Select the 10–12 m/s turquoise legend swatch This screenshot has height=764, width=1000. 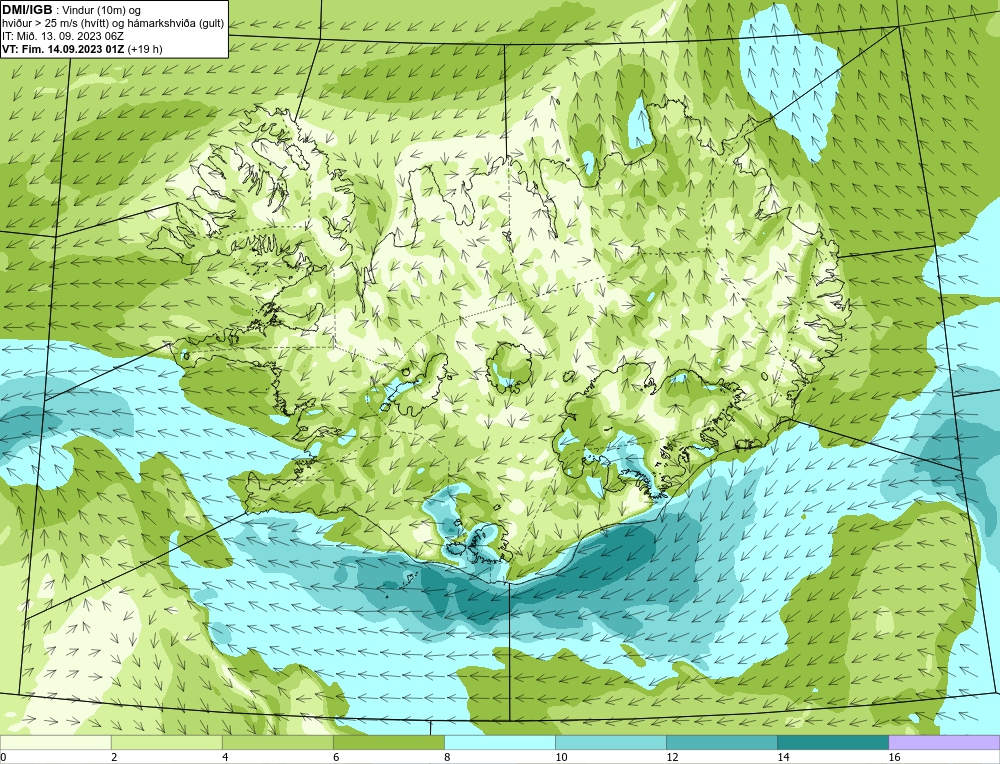[610, 742]
